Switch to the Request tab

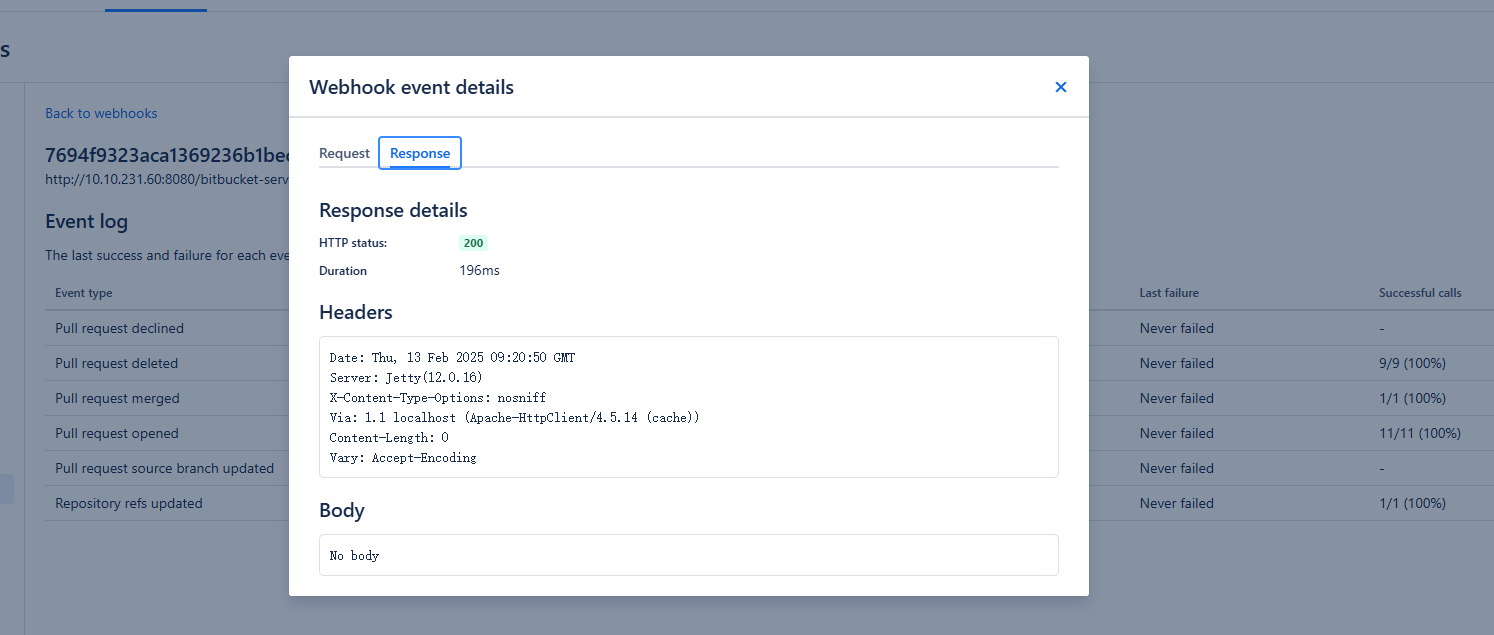[344, 153]
